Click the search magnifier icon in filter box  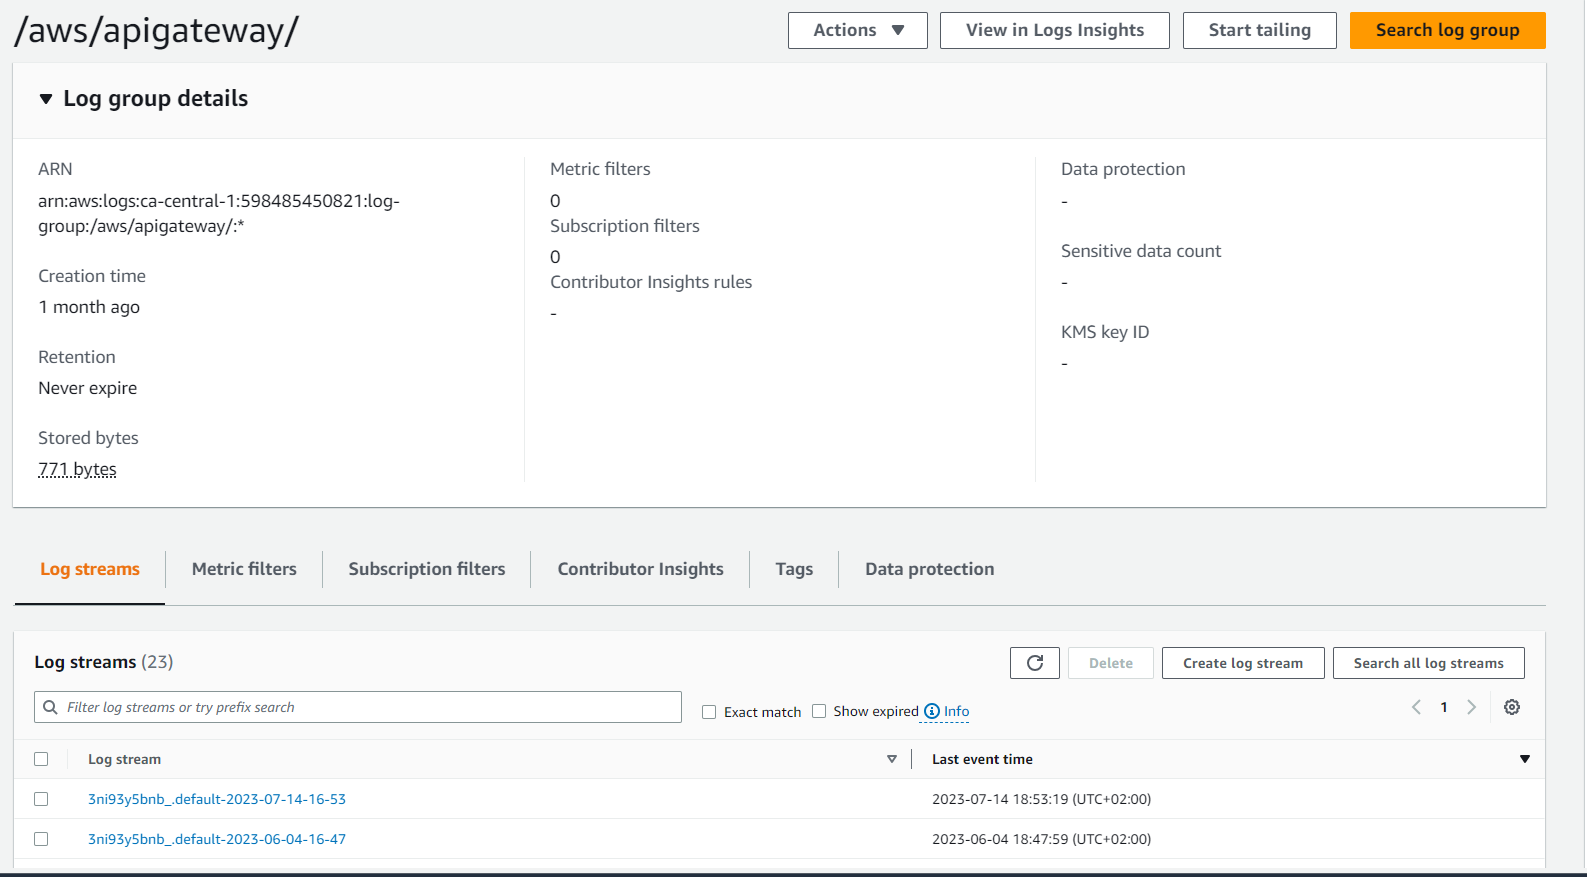point(51,707)
